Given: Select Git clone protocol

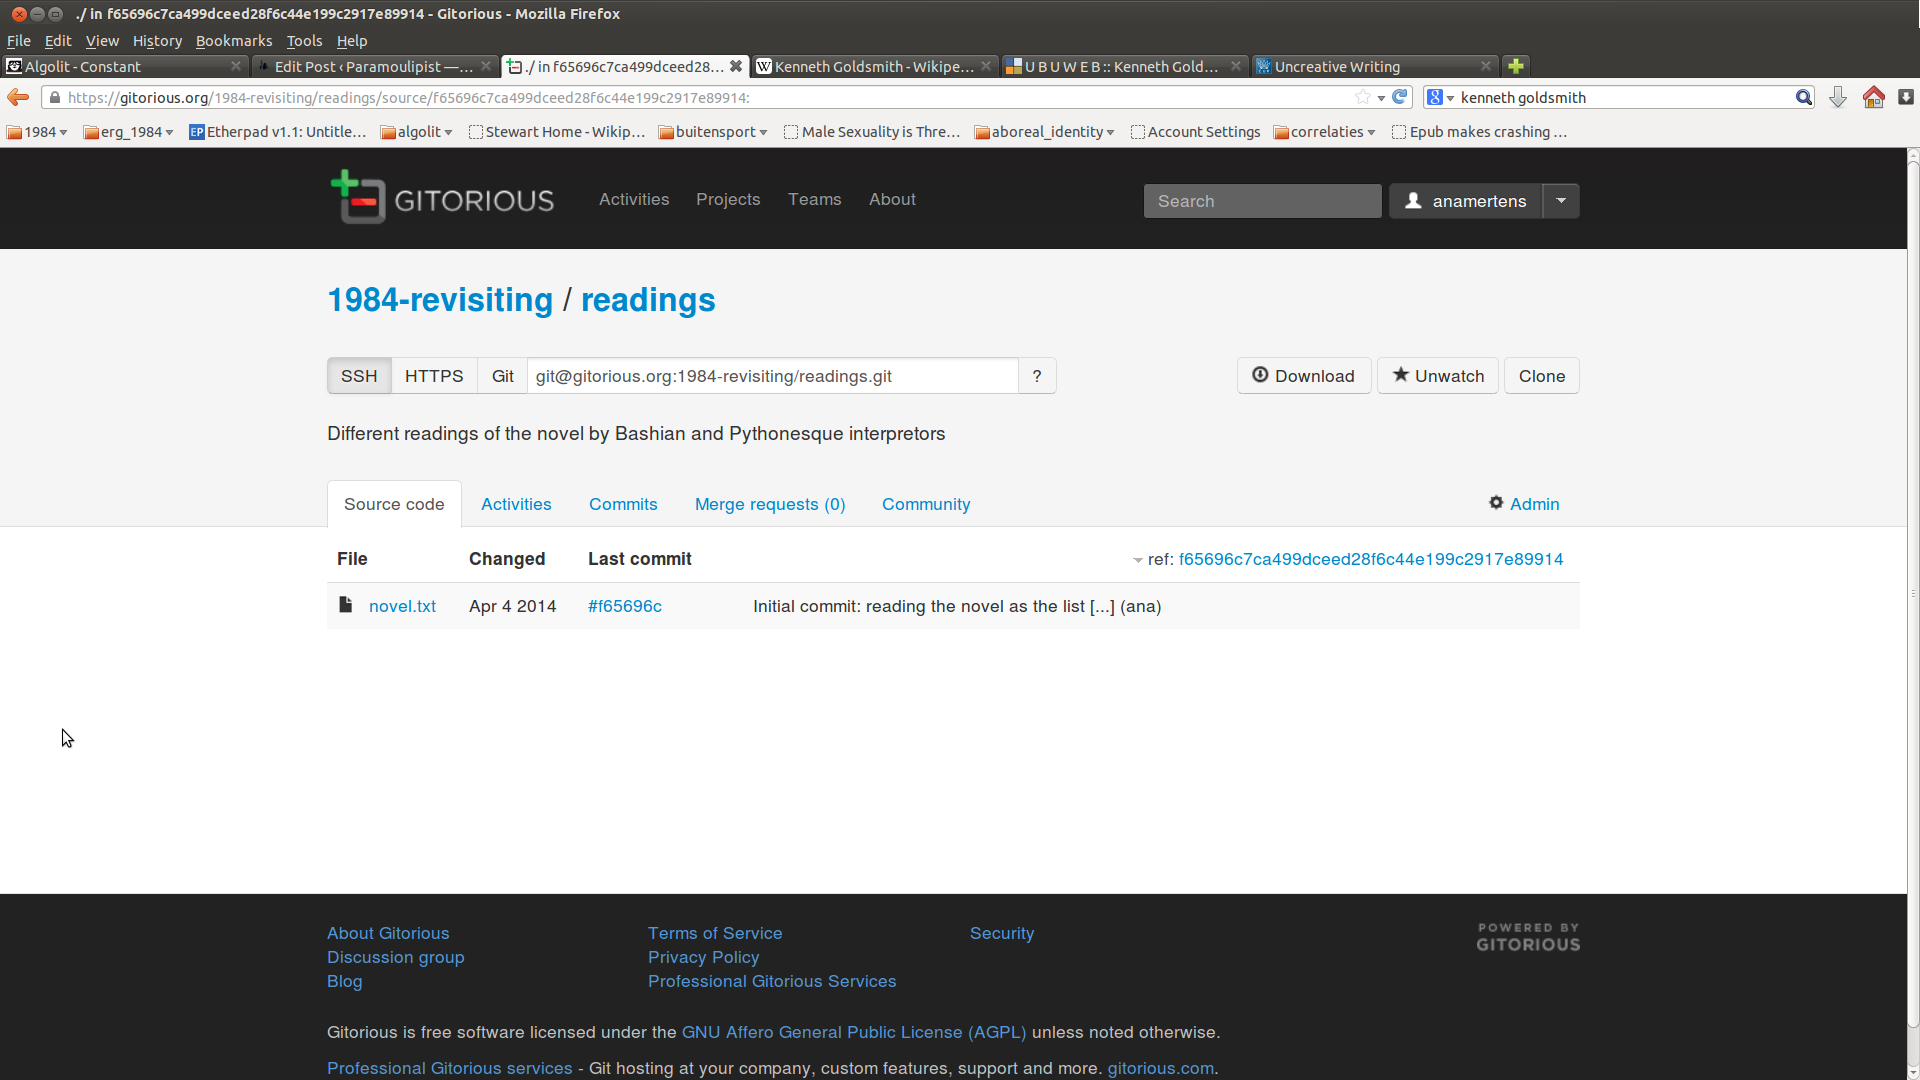Looking at the screenshot, I should pyautogui.click(x=502, y=376).
